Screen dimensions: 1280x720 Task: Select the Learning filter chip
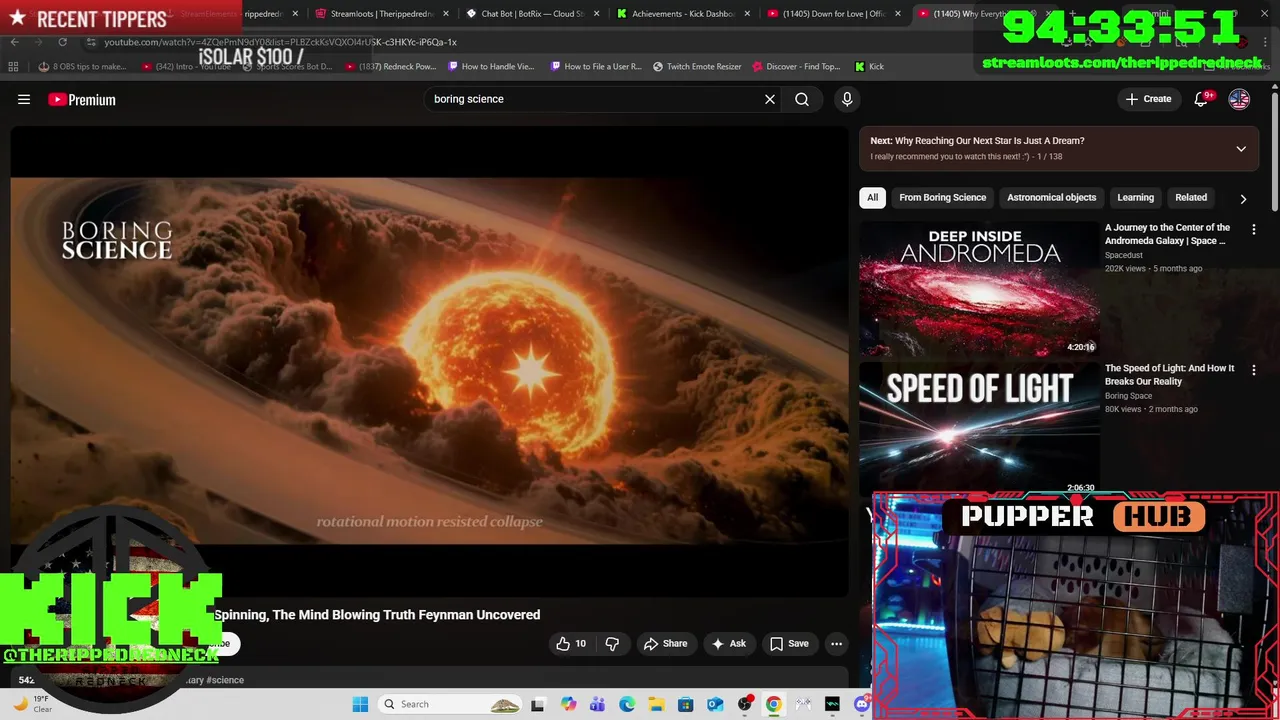pos(1135,197)
